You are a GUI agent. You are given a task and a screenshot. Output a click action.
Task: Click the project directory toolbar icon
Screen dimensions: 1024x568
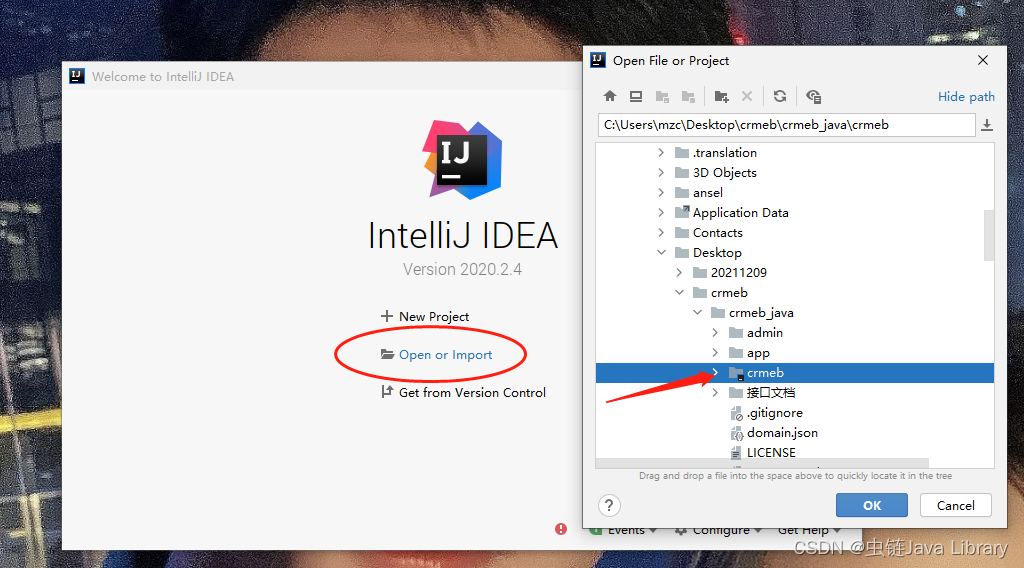[662, 97]
